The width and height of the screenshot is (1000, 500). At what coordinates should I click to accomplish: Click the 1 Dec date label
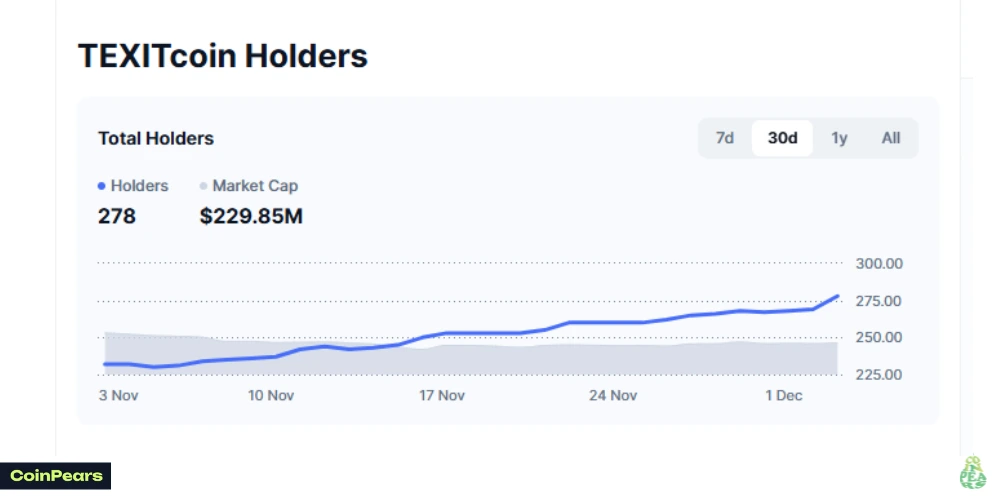click(x=784, y=395)
